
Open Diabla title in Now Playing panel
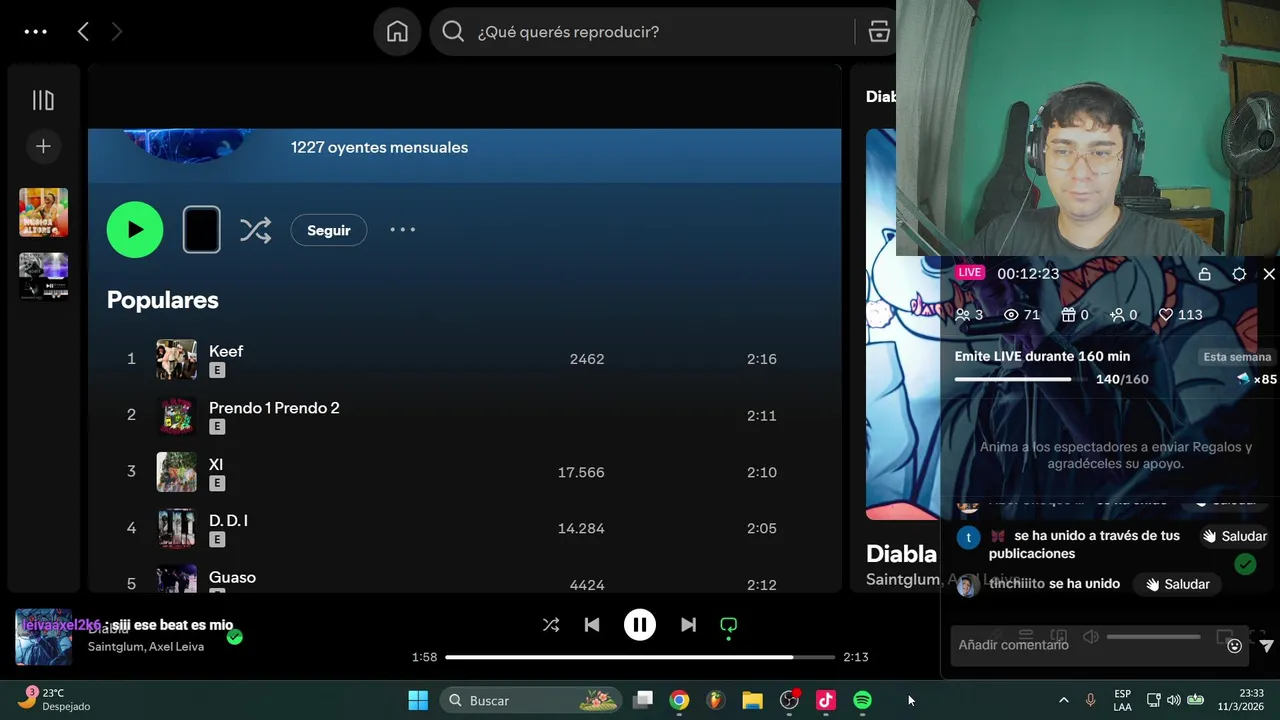point(901,554)
